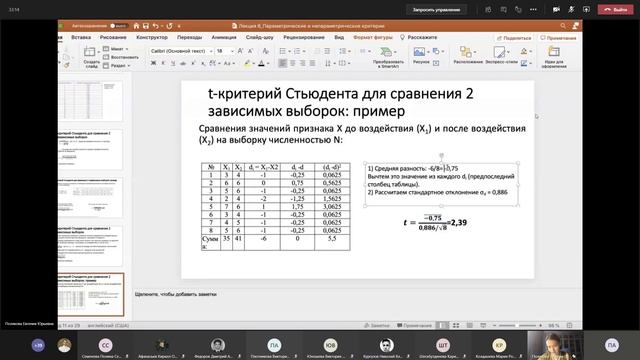Open Teams more actions ellipsis

pyautogui.click(x=533, y=9)
